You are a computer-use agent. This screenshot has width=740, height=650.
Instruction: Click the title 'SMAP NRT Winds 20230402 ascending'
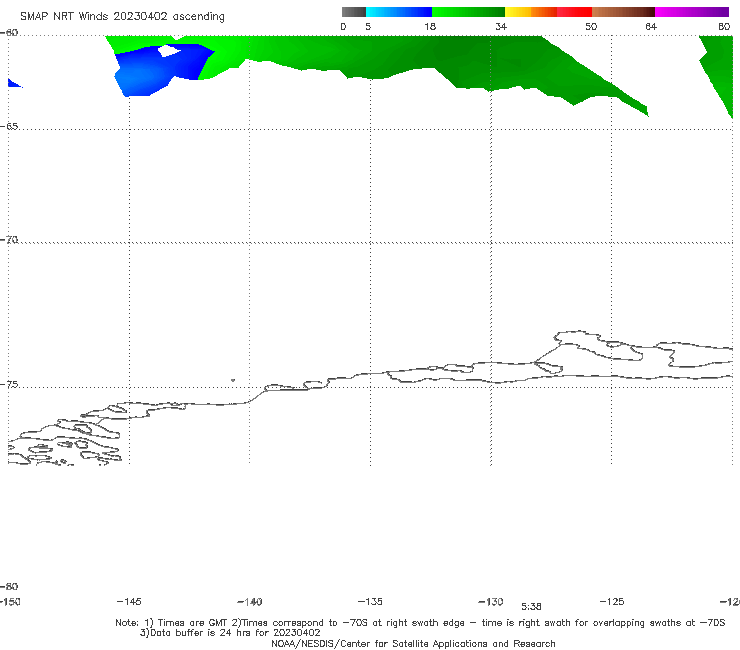pyautogui.click(x=122, y=17)
